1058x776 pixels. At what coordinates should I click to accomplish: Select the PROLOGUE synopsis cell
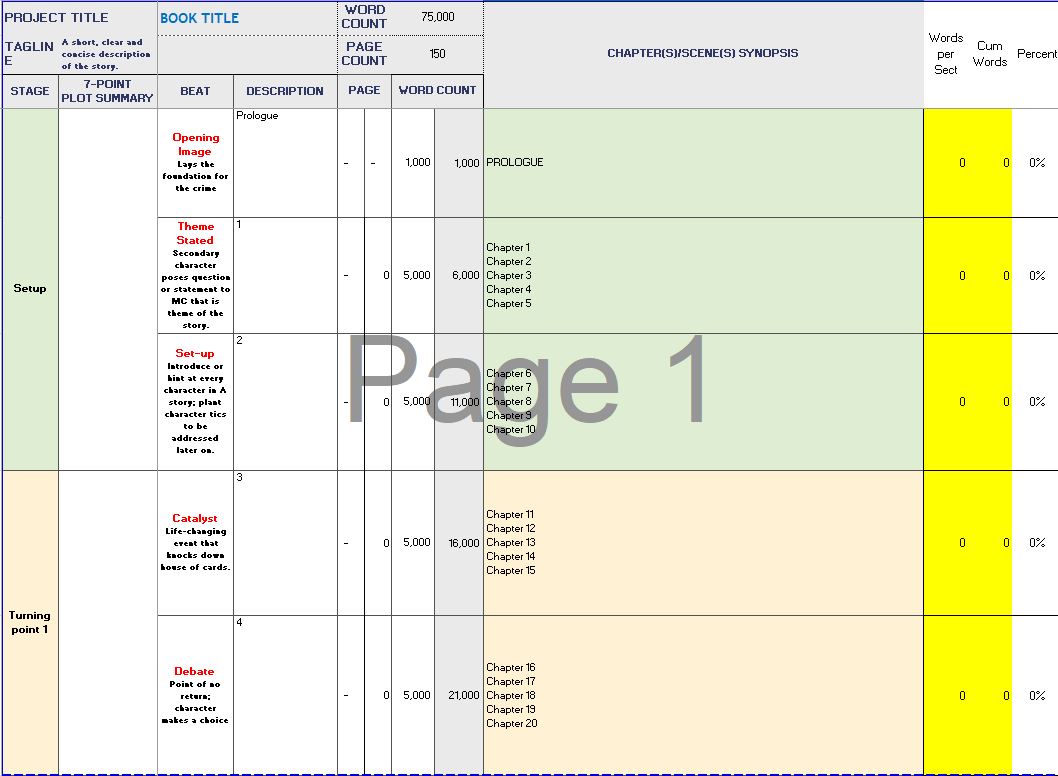point(703,163)
